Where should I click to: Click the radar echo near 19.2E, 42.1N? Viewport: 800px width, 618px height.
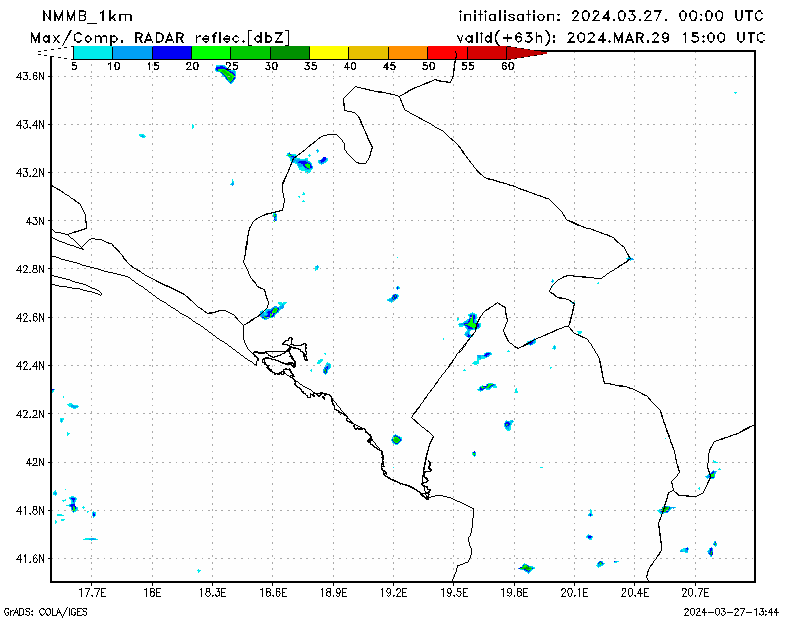click(396, 439)
